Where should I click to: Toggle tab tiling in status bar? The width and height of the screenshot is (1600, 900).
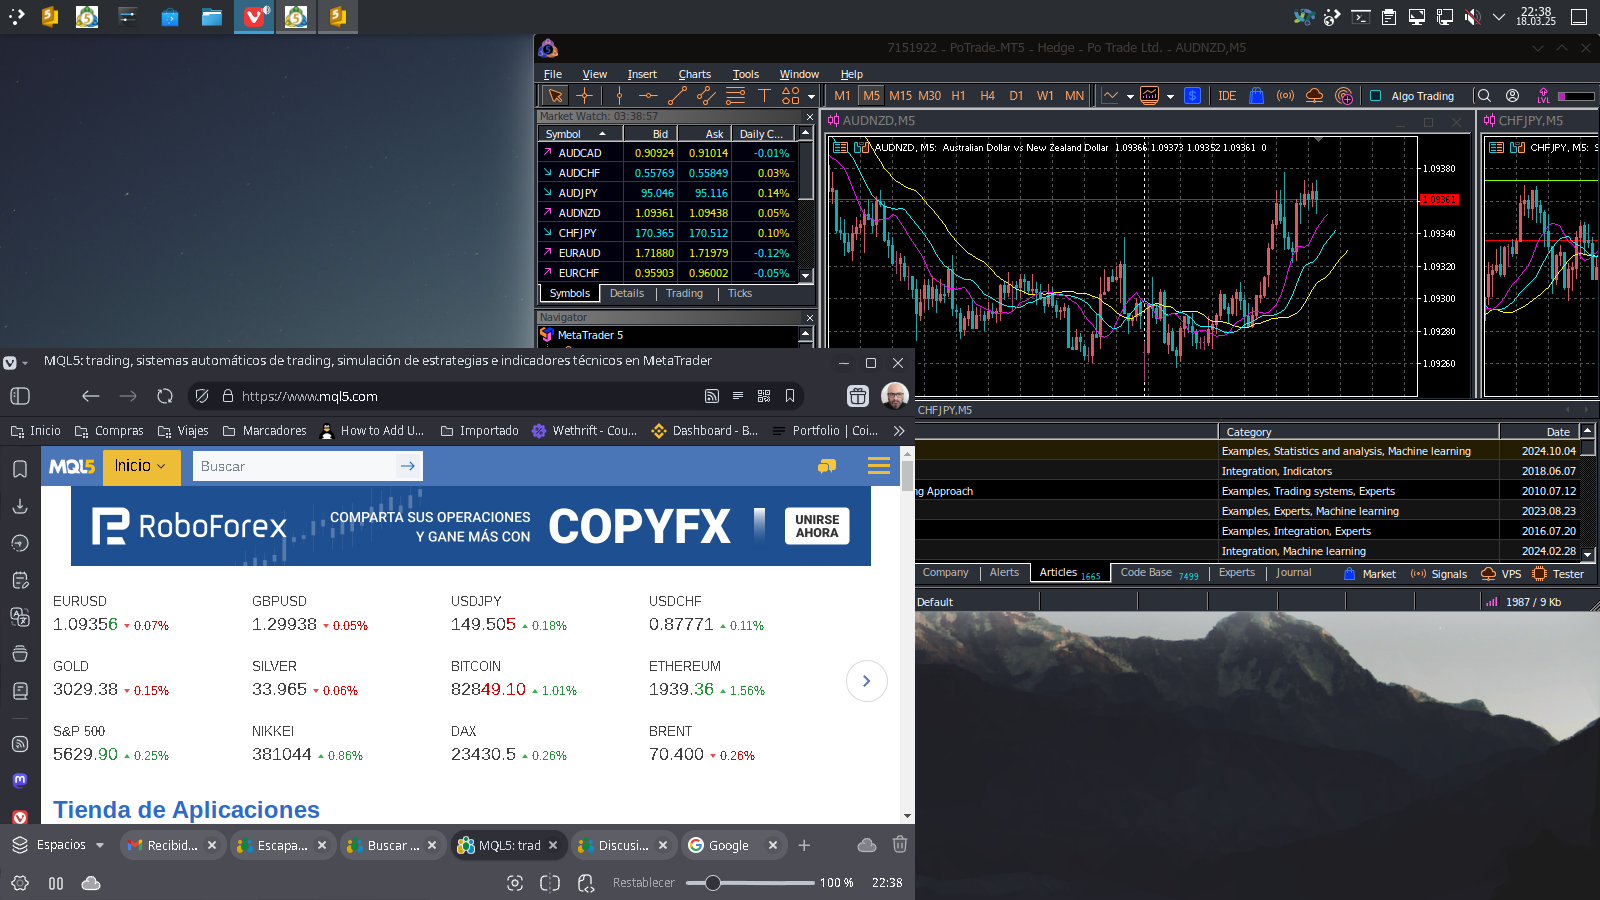click(550, 883)
